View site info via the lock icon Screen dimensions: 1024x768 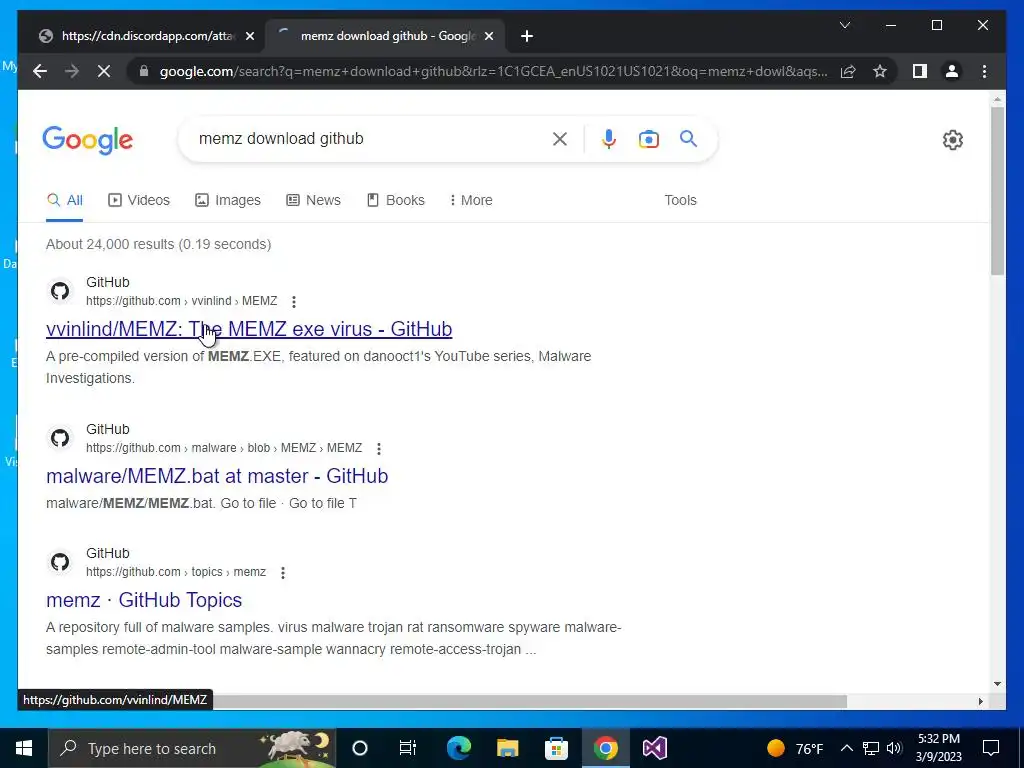[x=144, y=71]
